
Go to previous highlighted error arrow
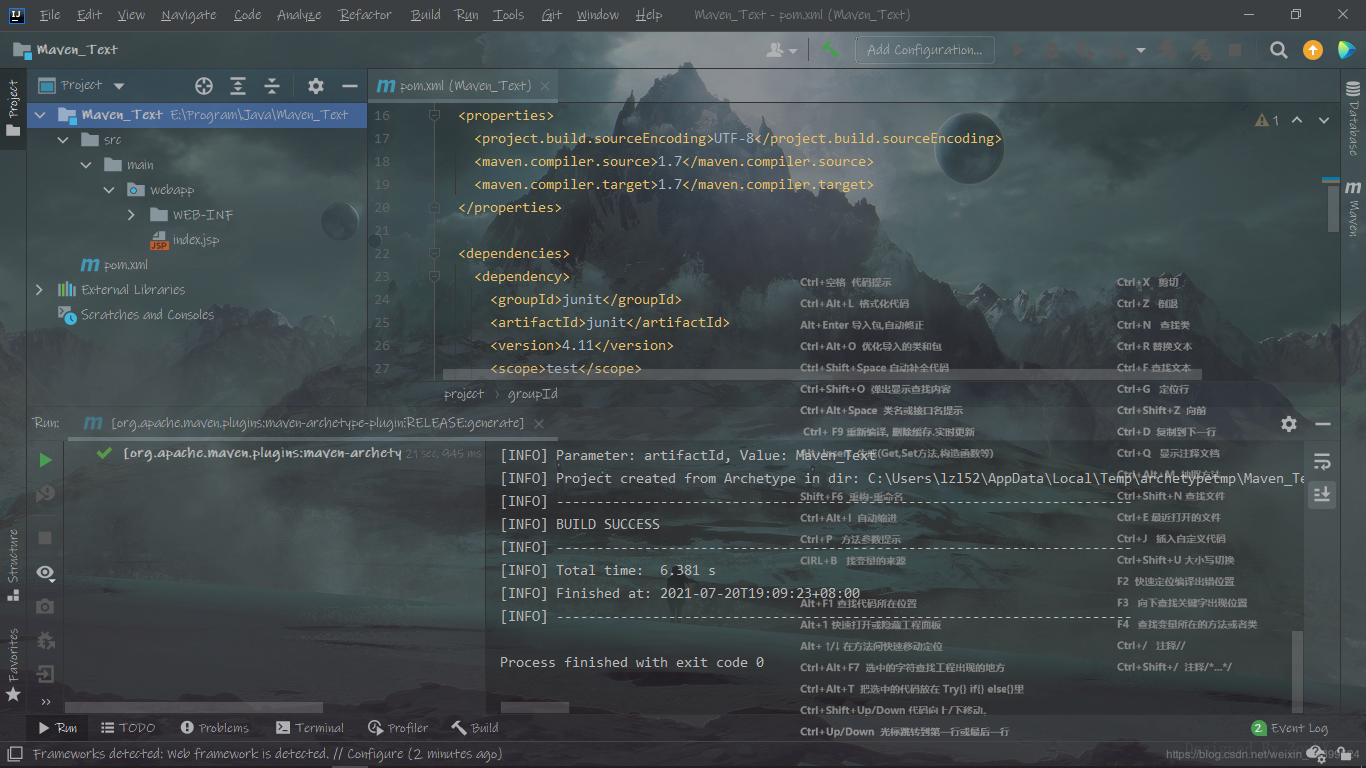point(1297,120)
